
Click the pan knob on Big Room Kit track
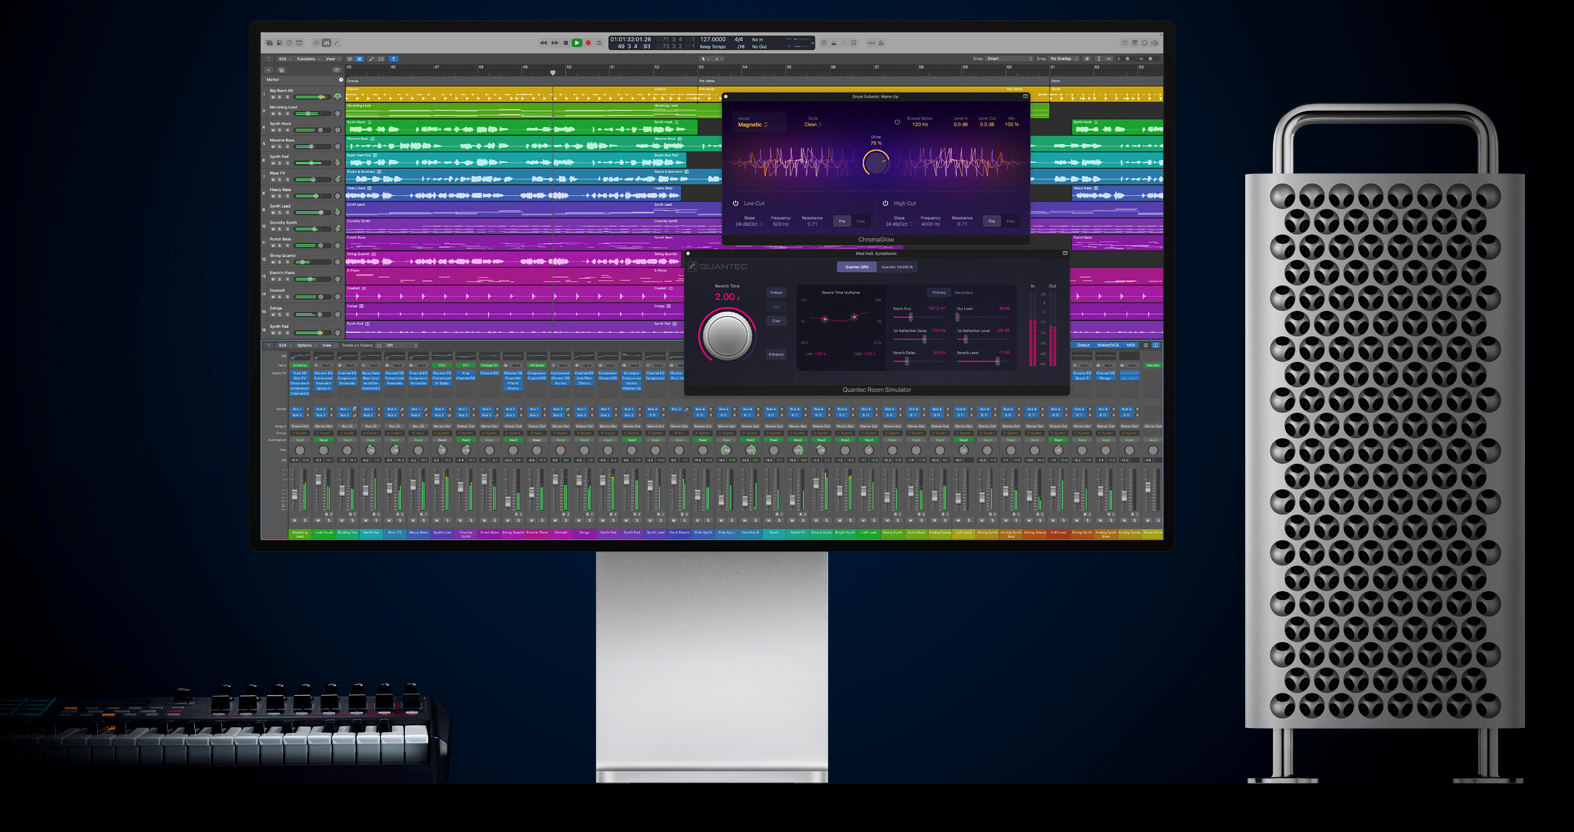(338, 97)
